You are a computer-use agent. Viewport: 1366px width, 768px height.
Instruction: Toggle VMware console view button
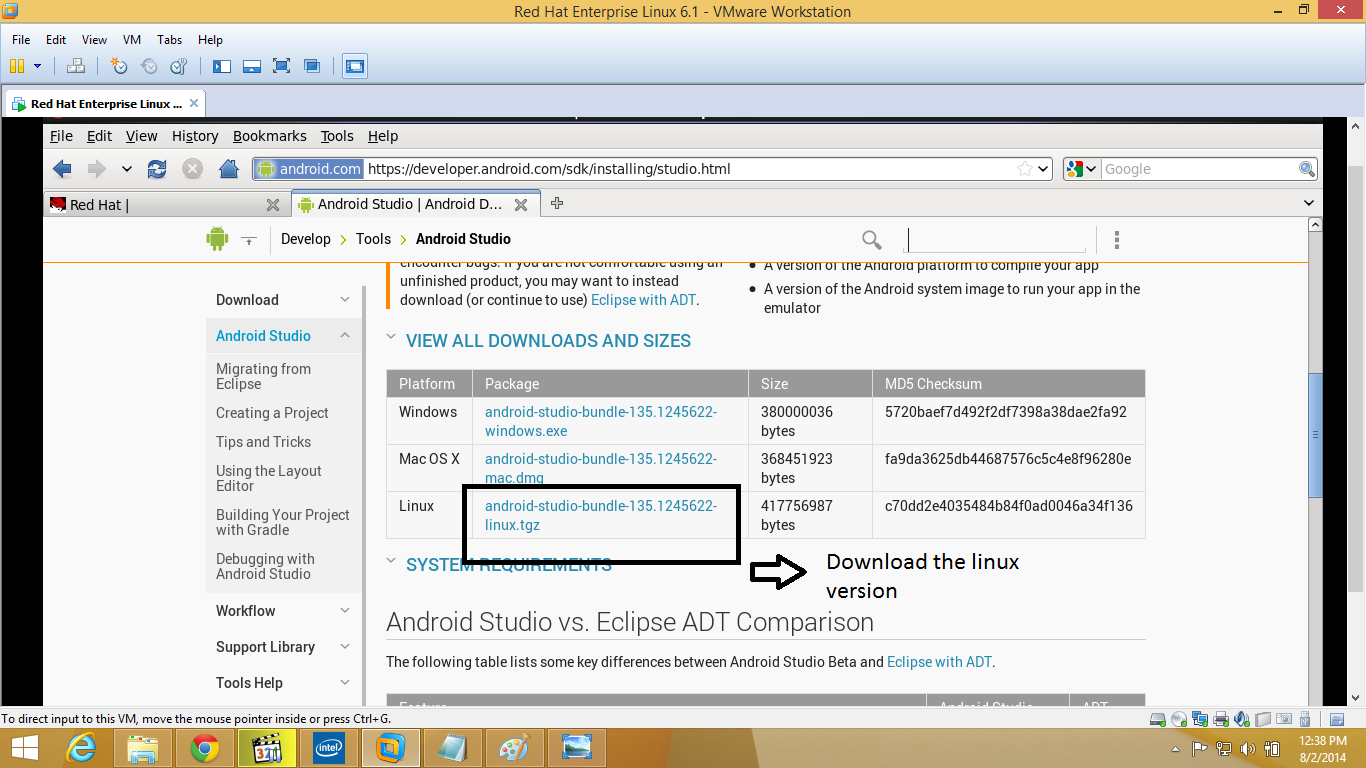[355, 66]
